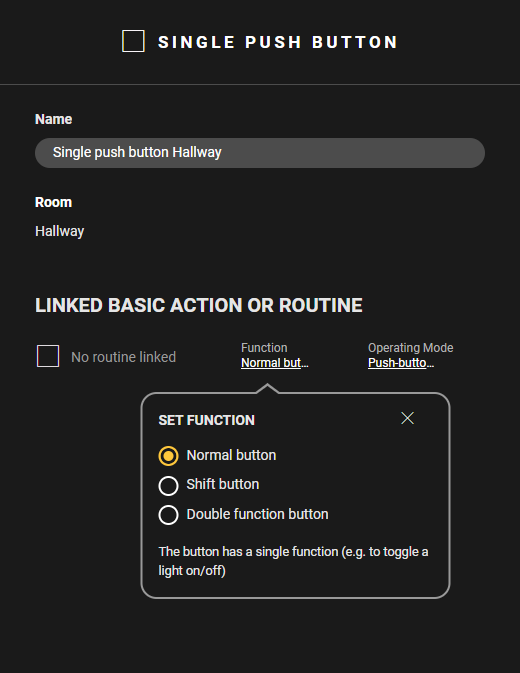Click the Shift button label text
Viewport: 520px width, 673px height.
[223, 485]
